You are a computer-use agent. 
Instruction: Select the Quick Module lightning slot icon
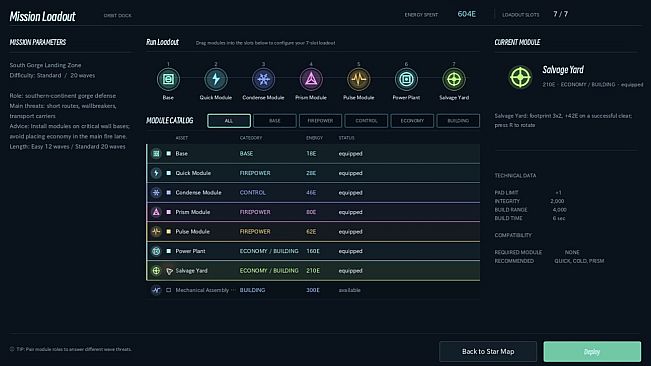[x=216, y=79]
